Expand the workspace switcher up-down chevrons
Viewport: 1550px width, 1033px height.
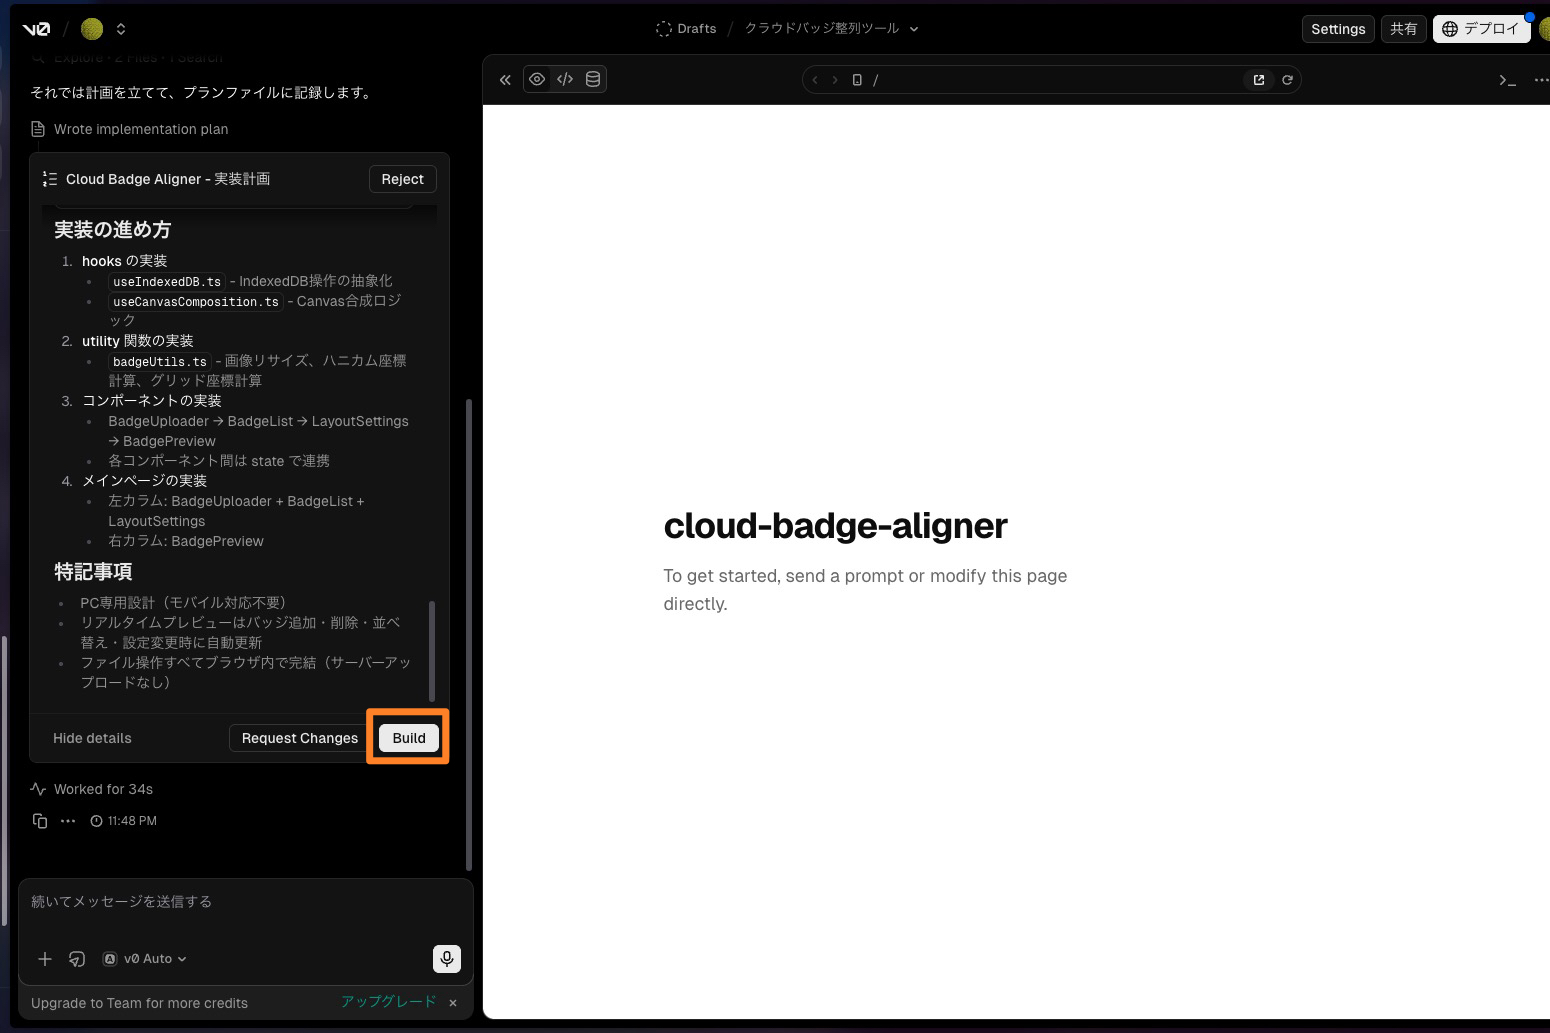[121, 29]
